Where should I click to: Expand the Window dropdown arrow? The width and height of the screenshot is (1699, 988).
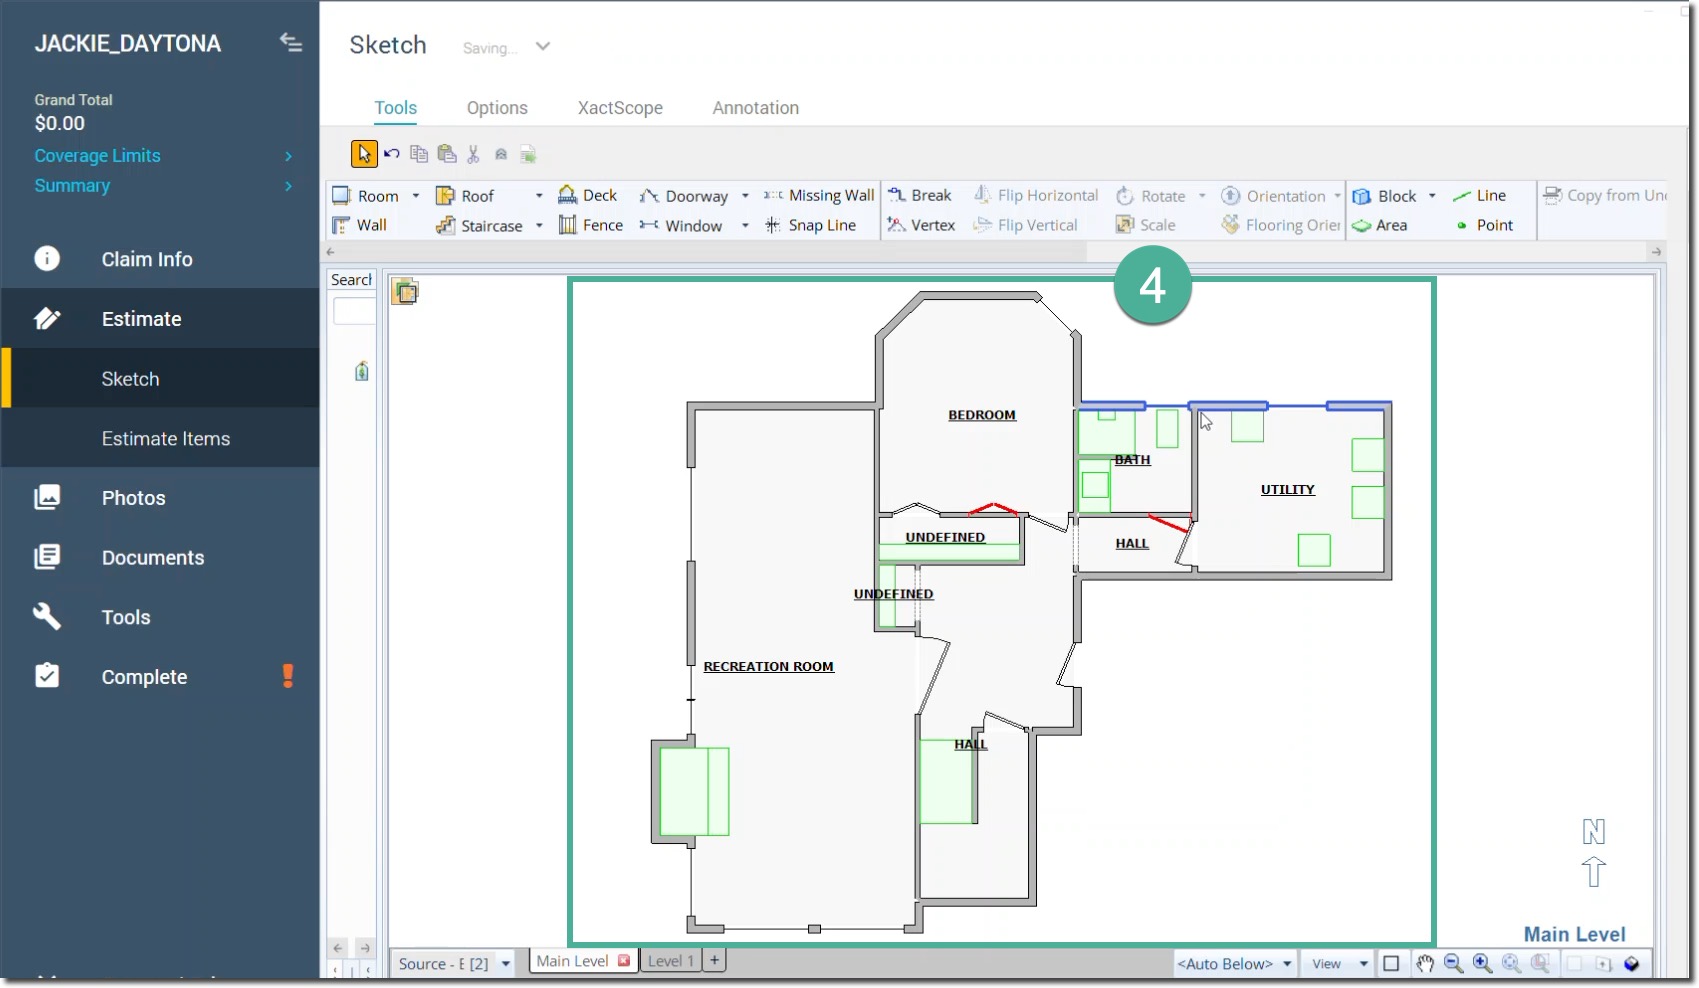click(x=745, y=225)
